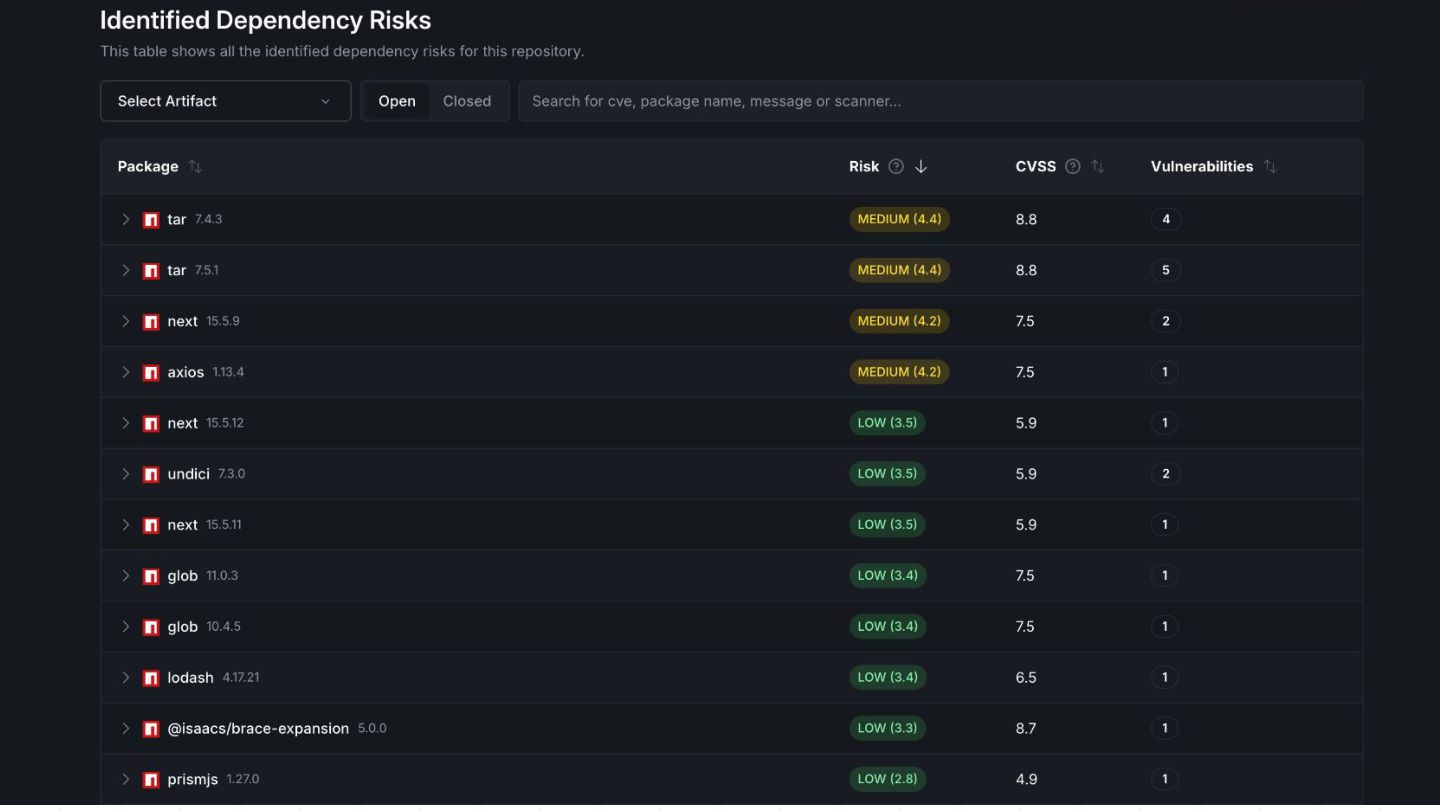The width and height of the screenshot is (1440, 810).
Task: Click LOW (3.4) badge on glob 11.0.3
Action: (x=887, y=575)
